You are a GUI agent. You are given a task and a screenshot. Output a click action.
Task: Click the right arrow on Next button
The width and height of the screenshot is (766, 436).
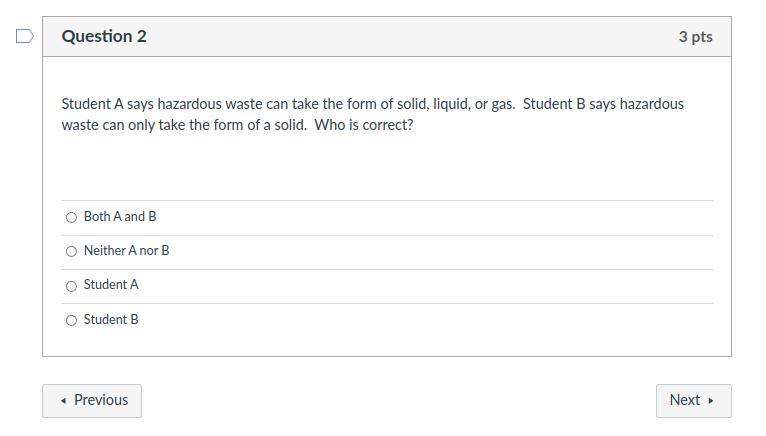point(711,401)
